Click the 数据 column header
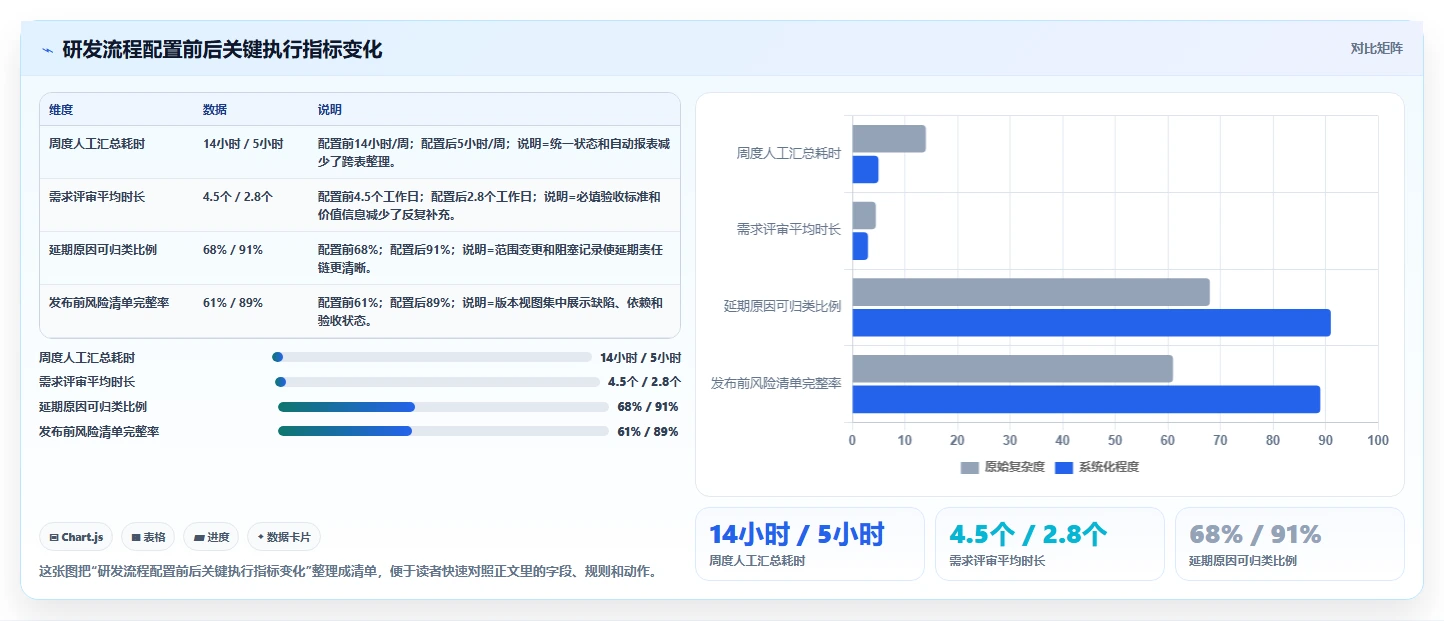The image size is (1444, 621). point(215,109)
